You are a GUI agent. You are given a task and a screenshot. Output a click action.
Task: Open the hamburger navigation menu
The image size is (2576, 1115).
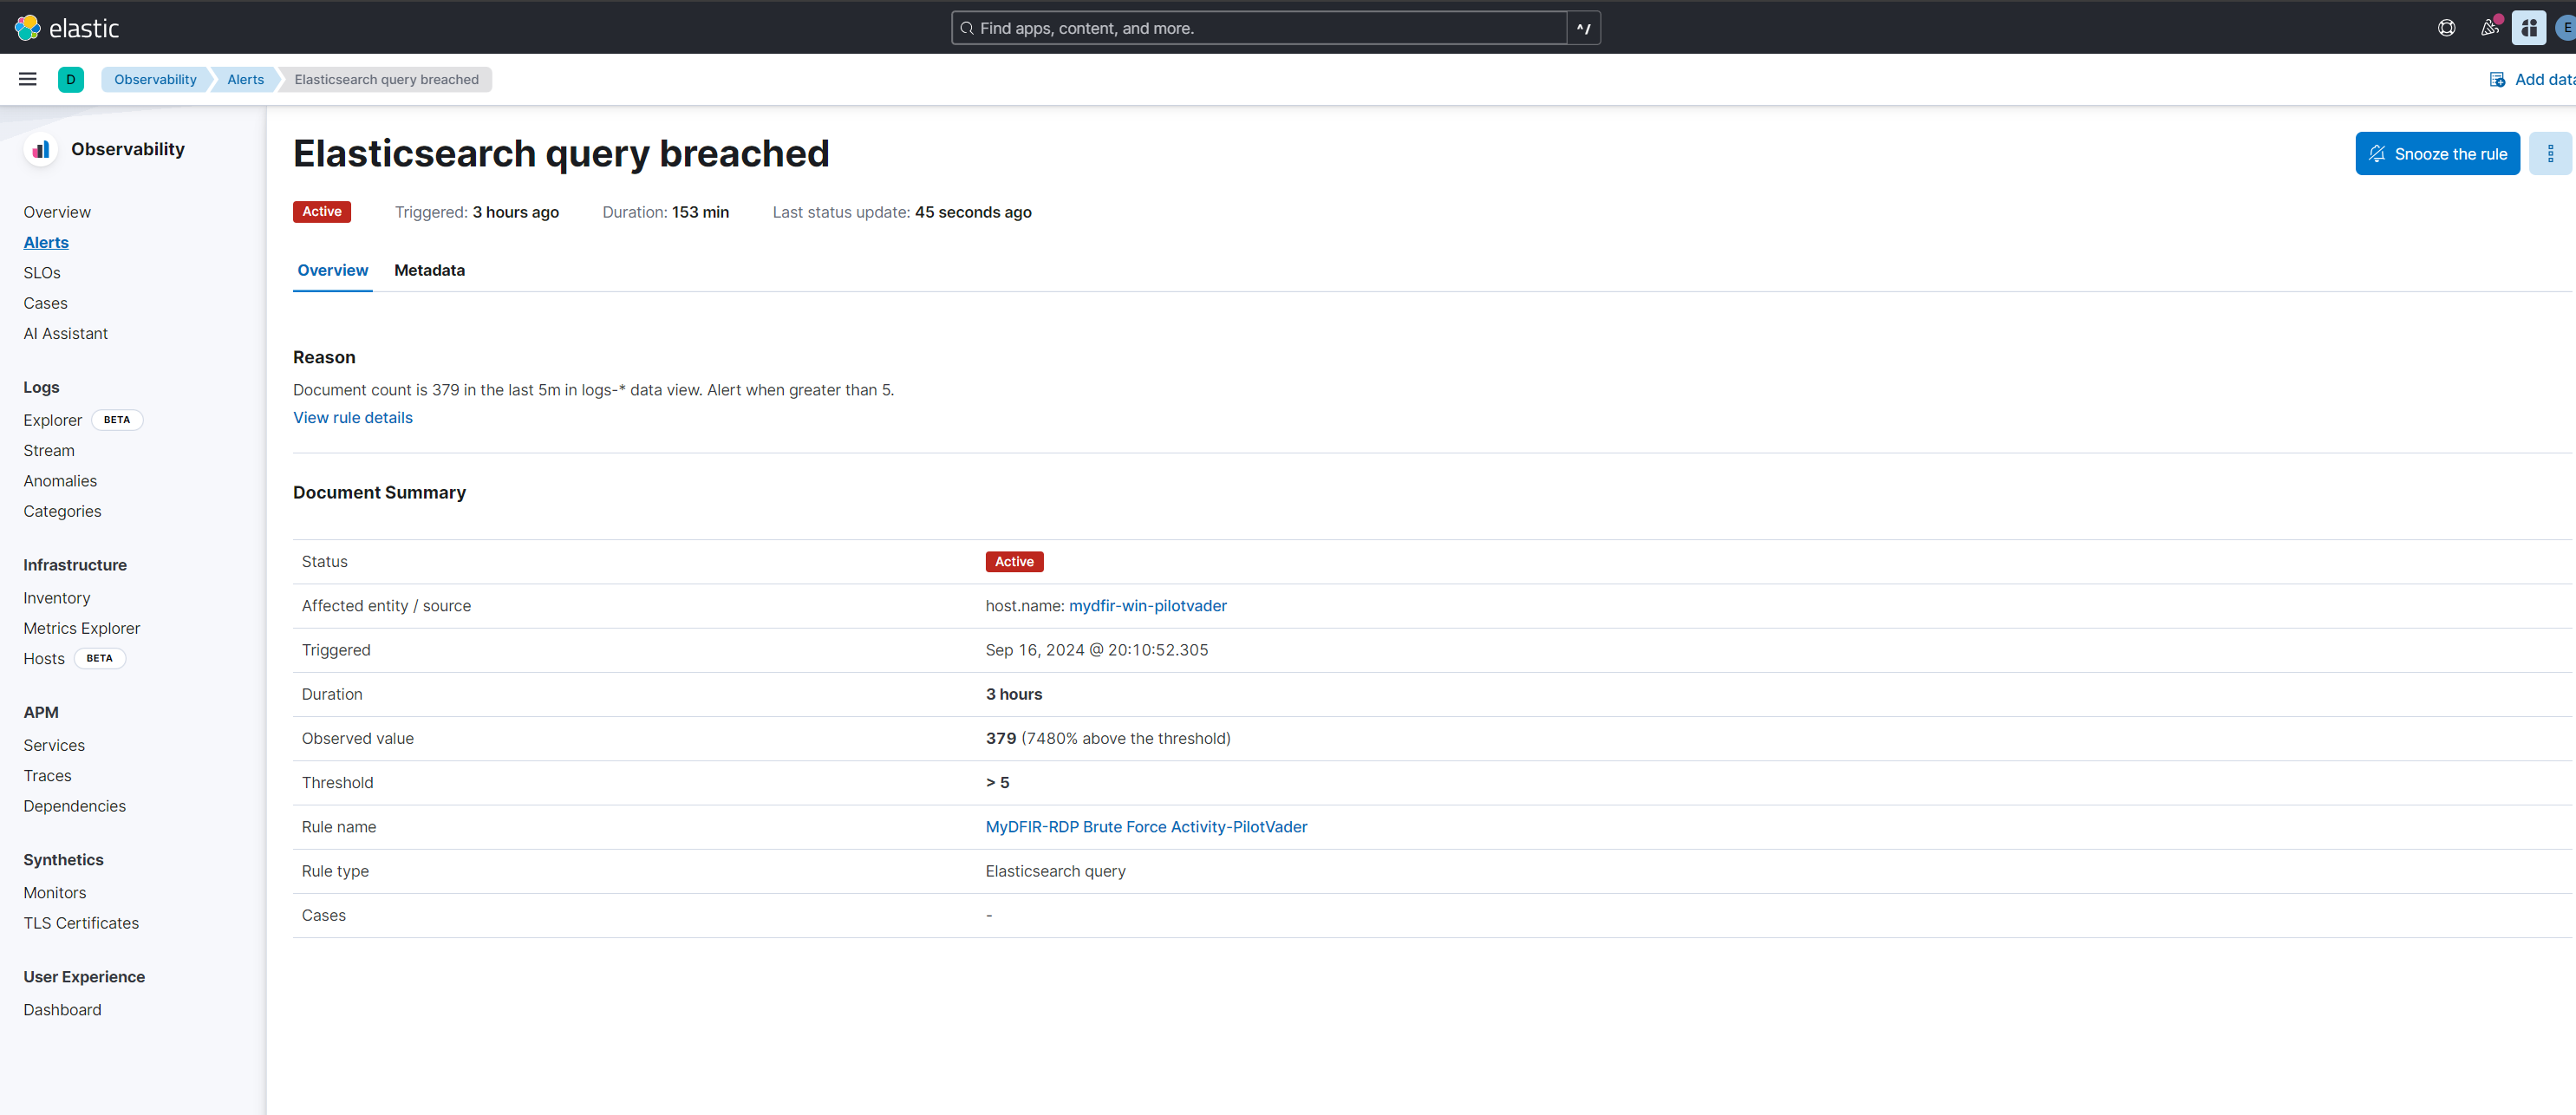[x=27, y=79]
